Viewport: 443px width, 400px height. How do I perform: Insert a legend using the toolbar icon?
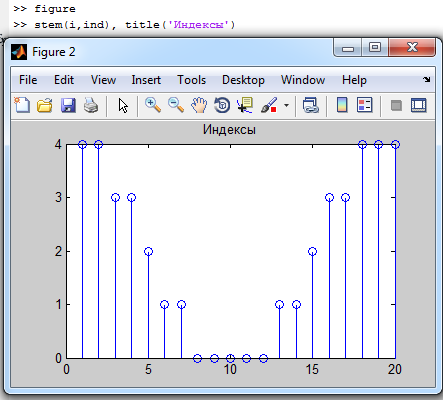[364, 105]
